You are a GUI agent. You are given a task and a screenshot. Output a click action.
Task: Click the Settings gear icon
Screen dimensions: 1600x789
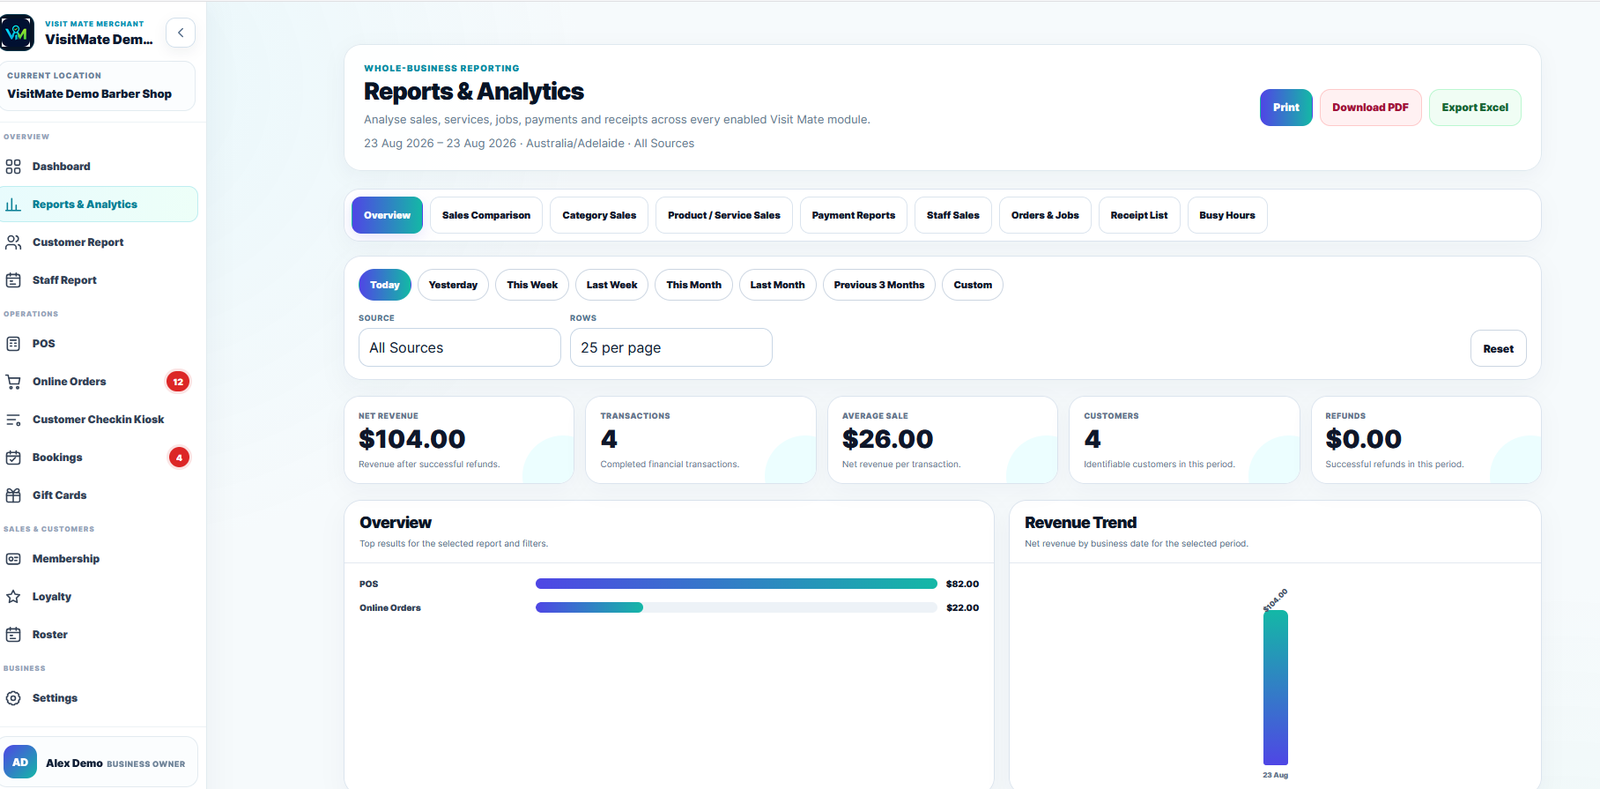coord(13,698)
